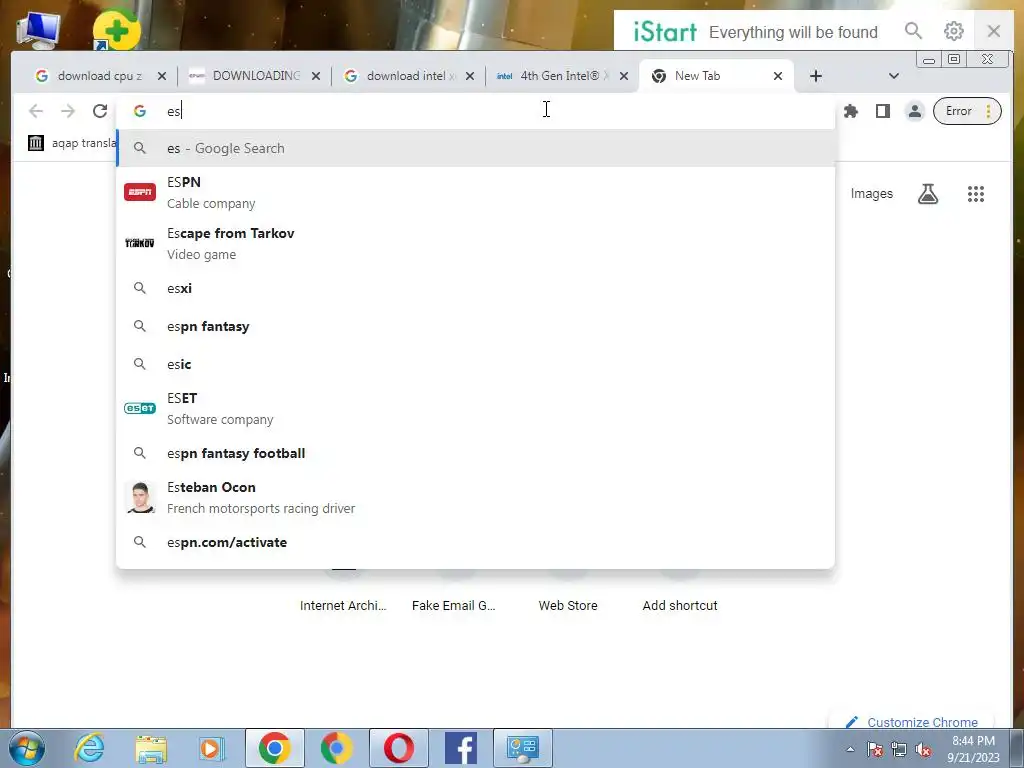Image resolution: width=1024 pixels, height=768 pixels.
Task: Click the iStart search magnifier icon
Action: tap(913, 31)
